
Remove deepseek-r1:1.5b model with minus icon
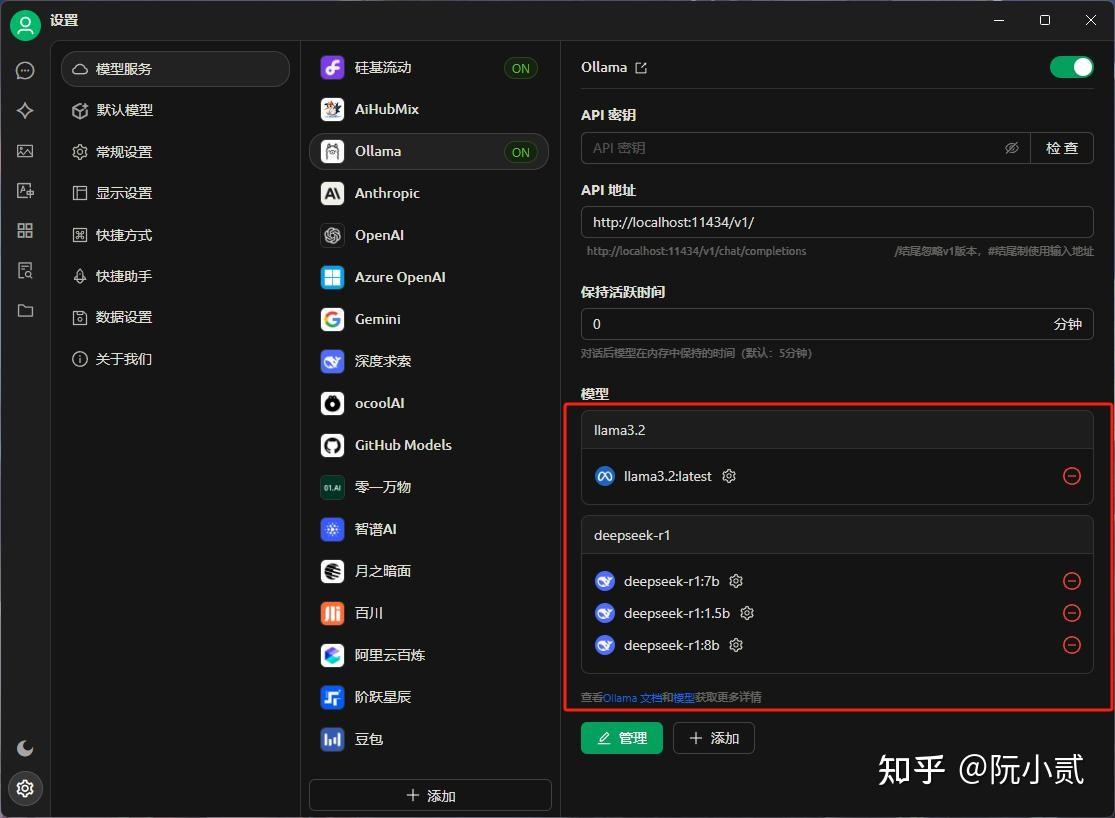tap(1072, 613)
